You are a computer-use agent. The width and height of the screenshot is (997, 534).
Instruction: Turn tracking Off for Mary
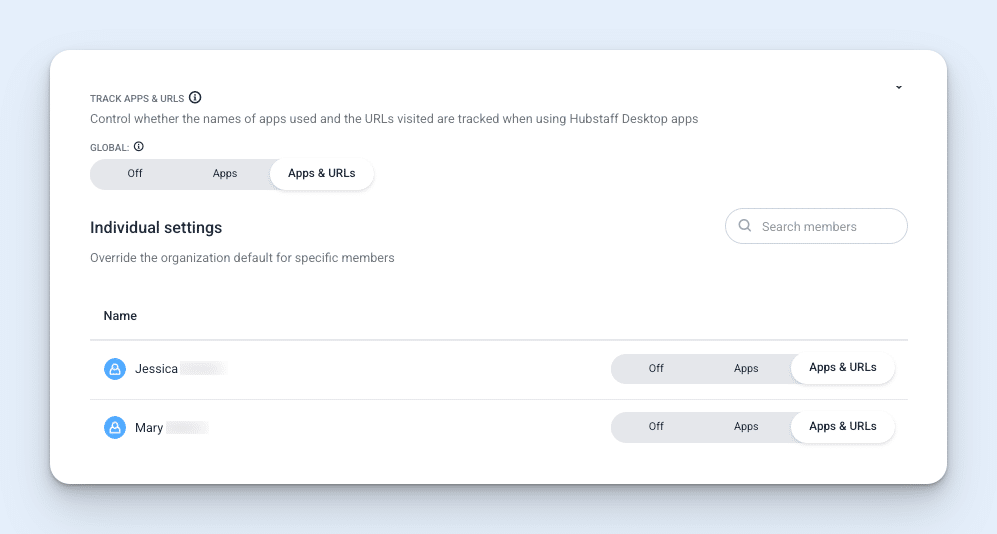[x=656, y=427]
